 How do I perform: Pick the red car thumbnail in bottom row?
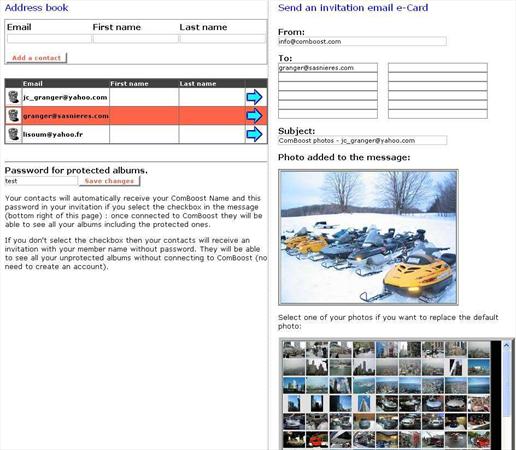[317, 440]
